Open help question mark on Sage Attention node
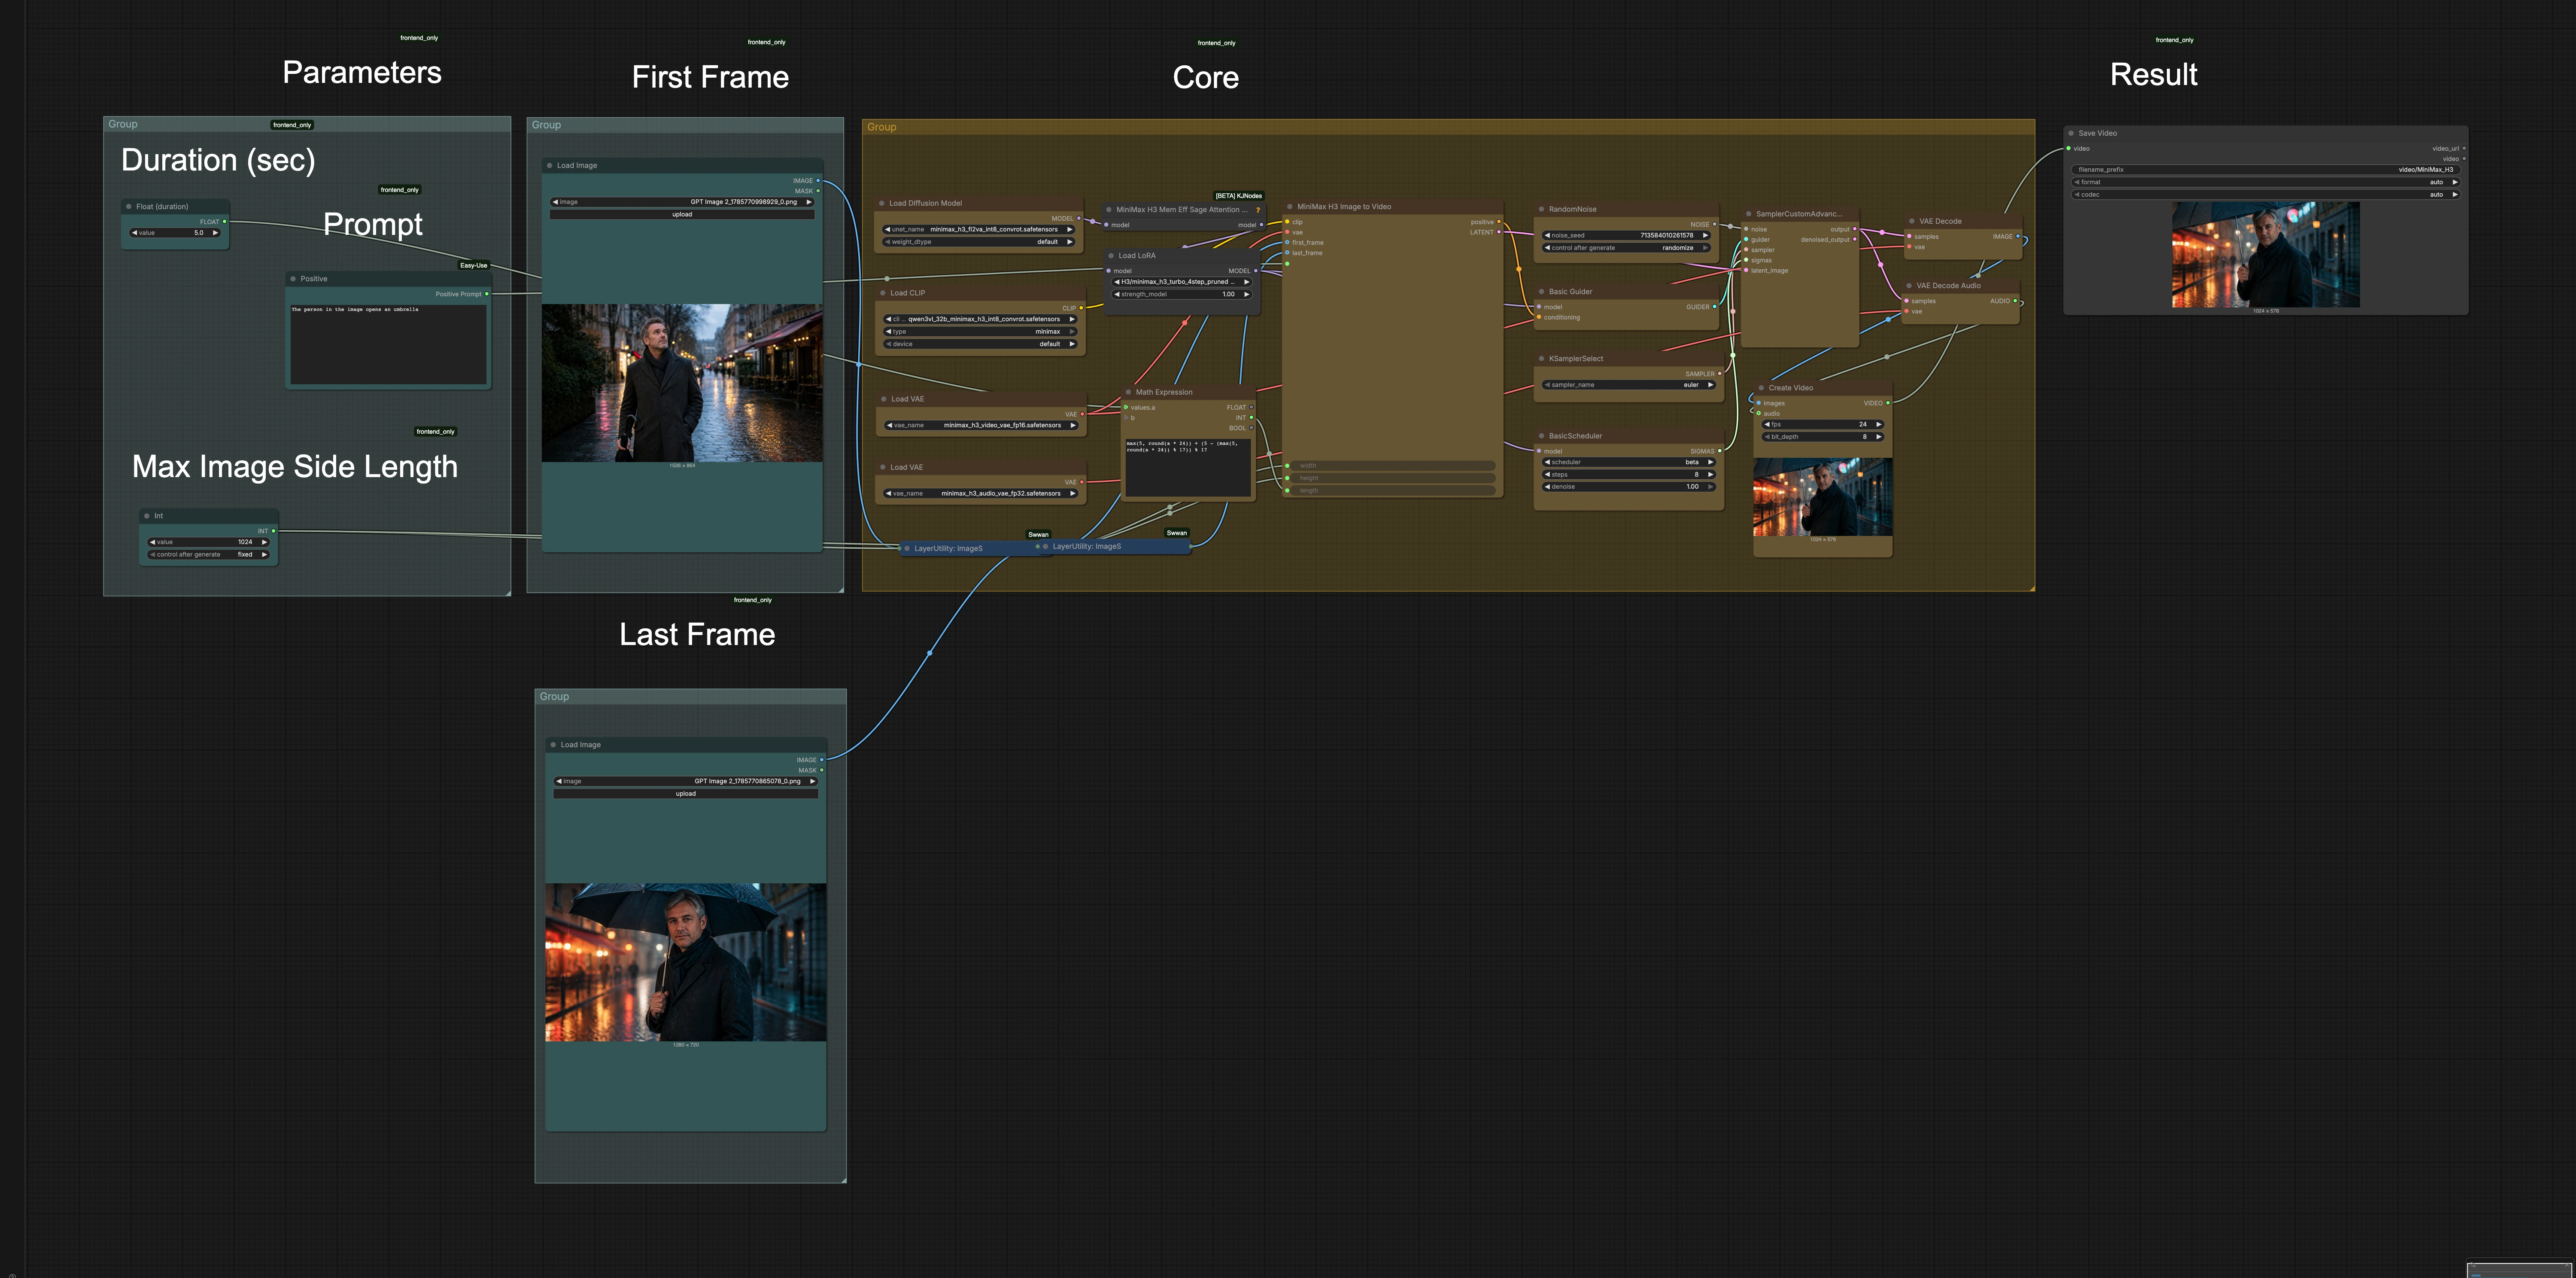Viewport: 2576px width, 1278px height. (1257, 210)
